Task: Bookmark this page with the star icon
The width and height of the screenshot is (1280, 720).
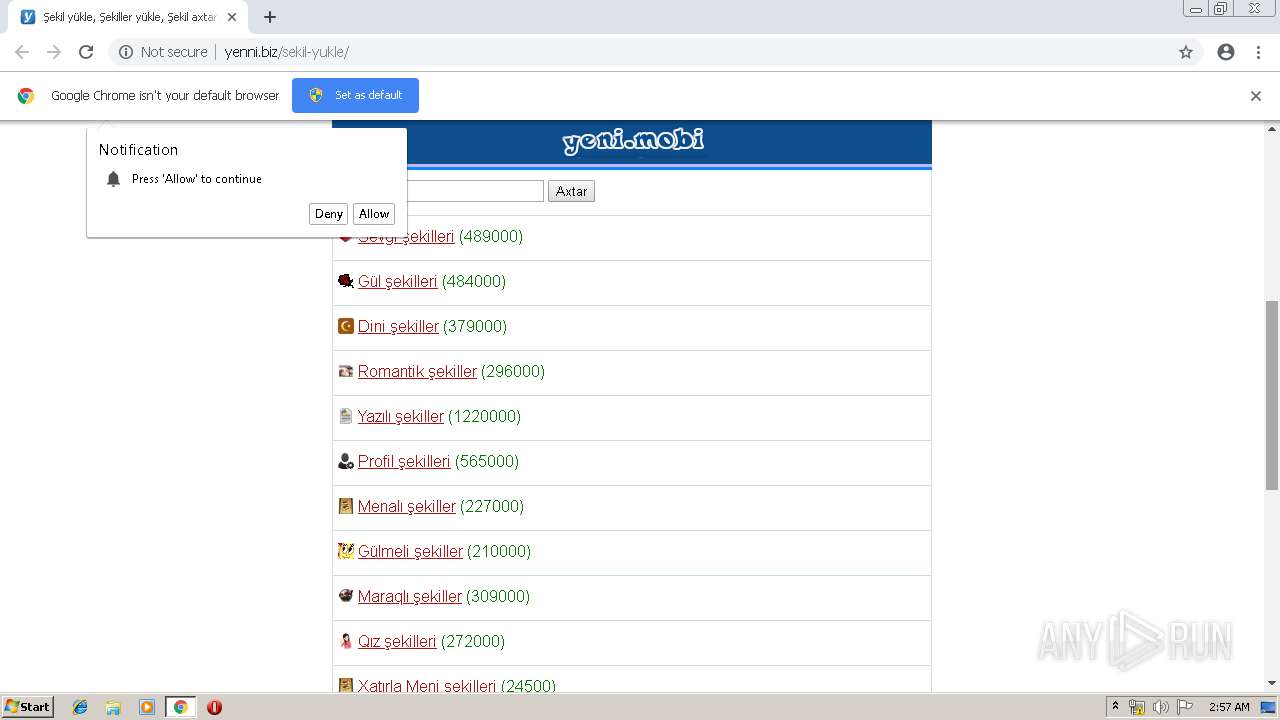Action: (x=1186, y=52)
